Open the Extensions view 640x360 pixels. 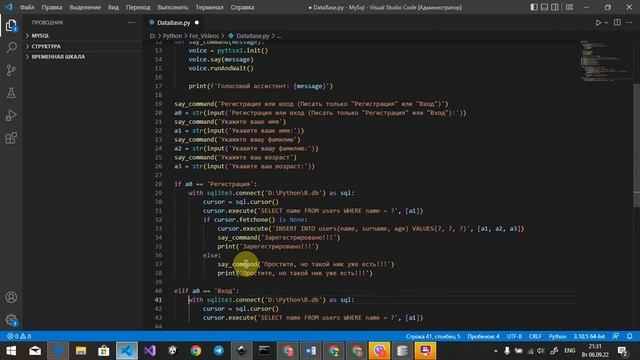11,138
